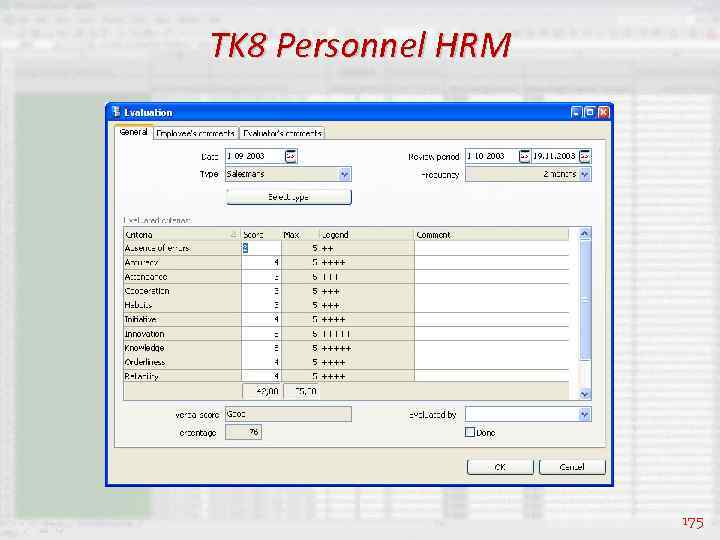Select the Innovation criteria row

[346, 334]
